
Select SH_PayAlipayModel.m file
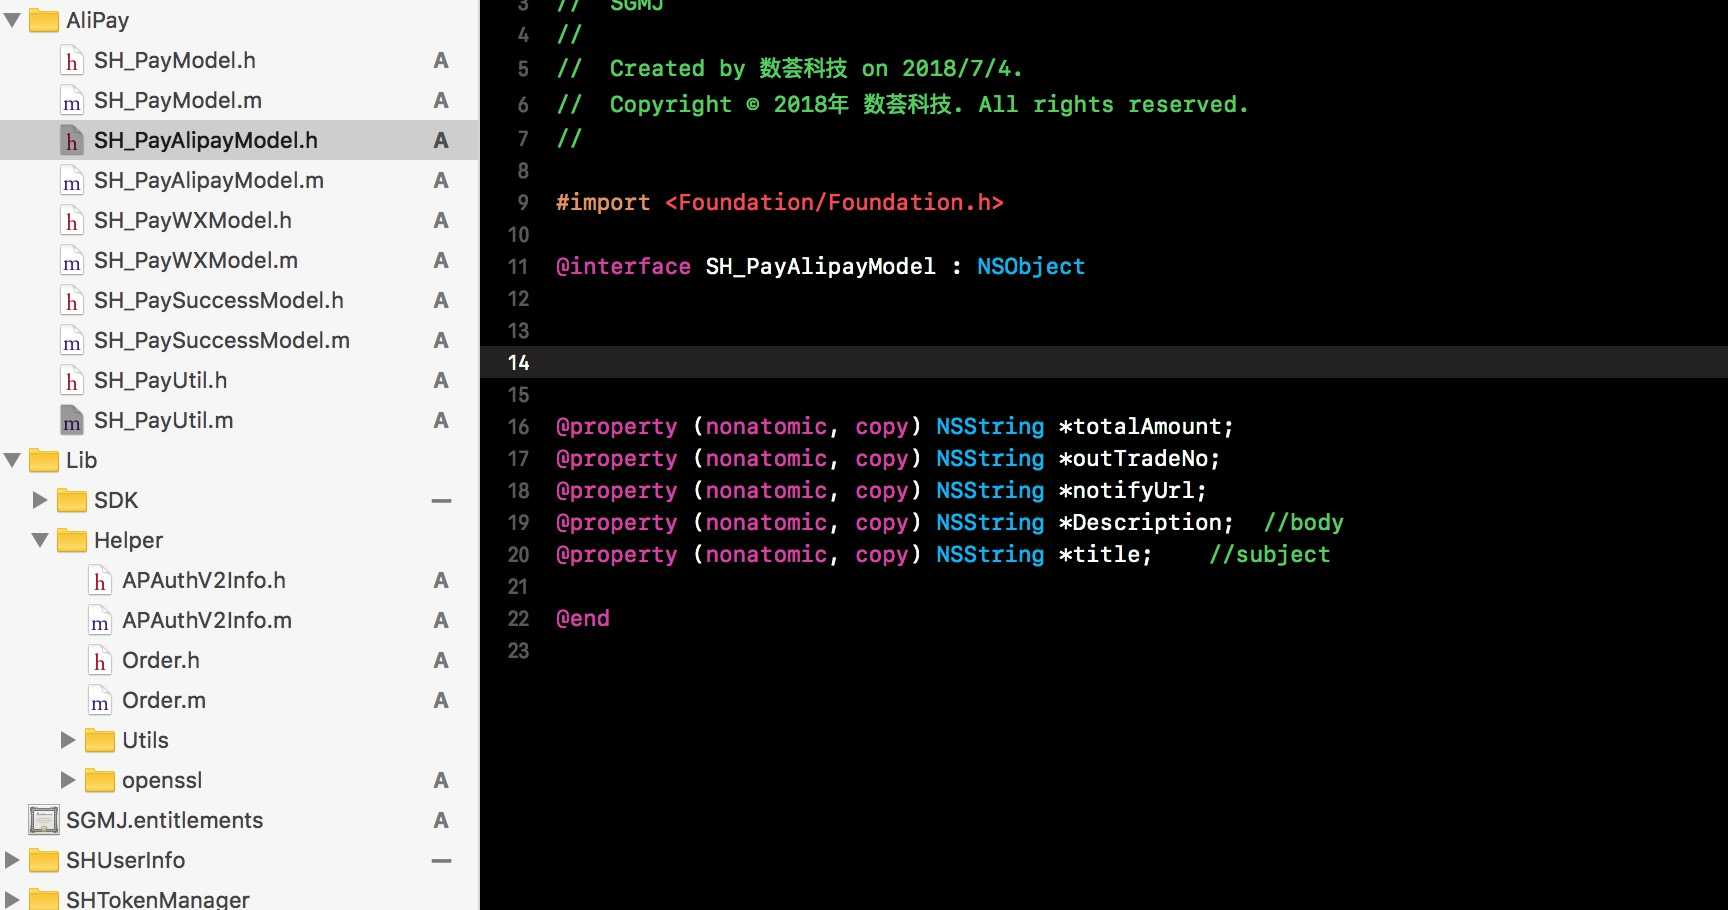(x=209, y=180)
